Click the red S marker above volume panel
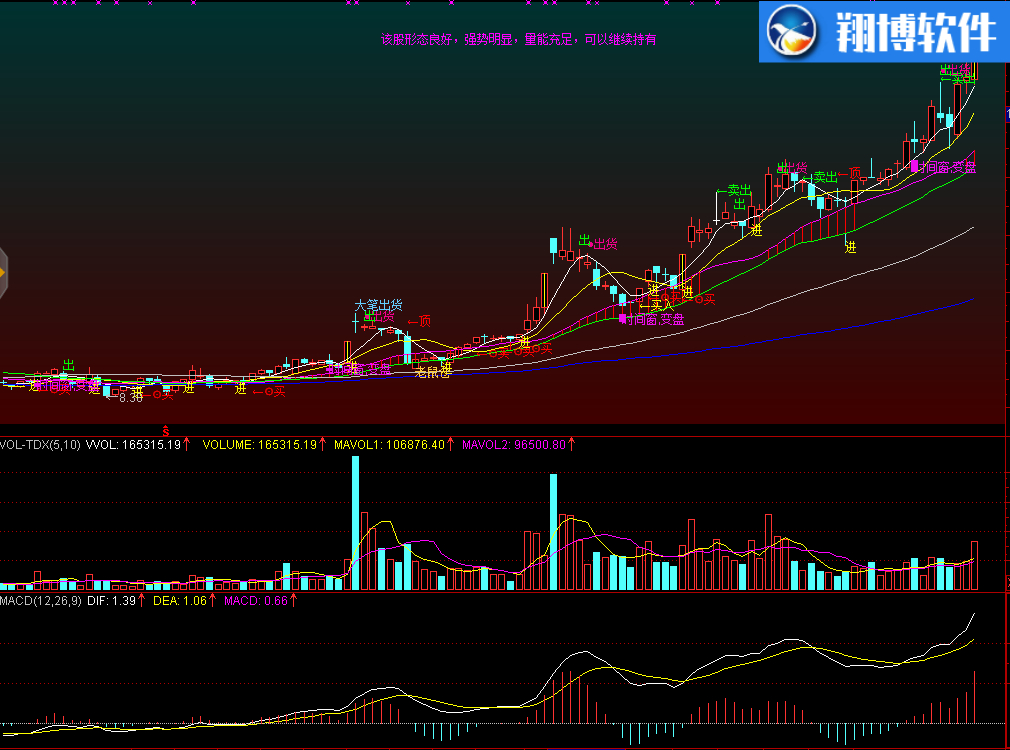 click(x=166, y=430)
